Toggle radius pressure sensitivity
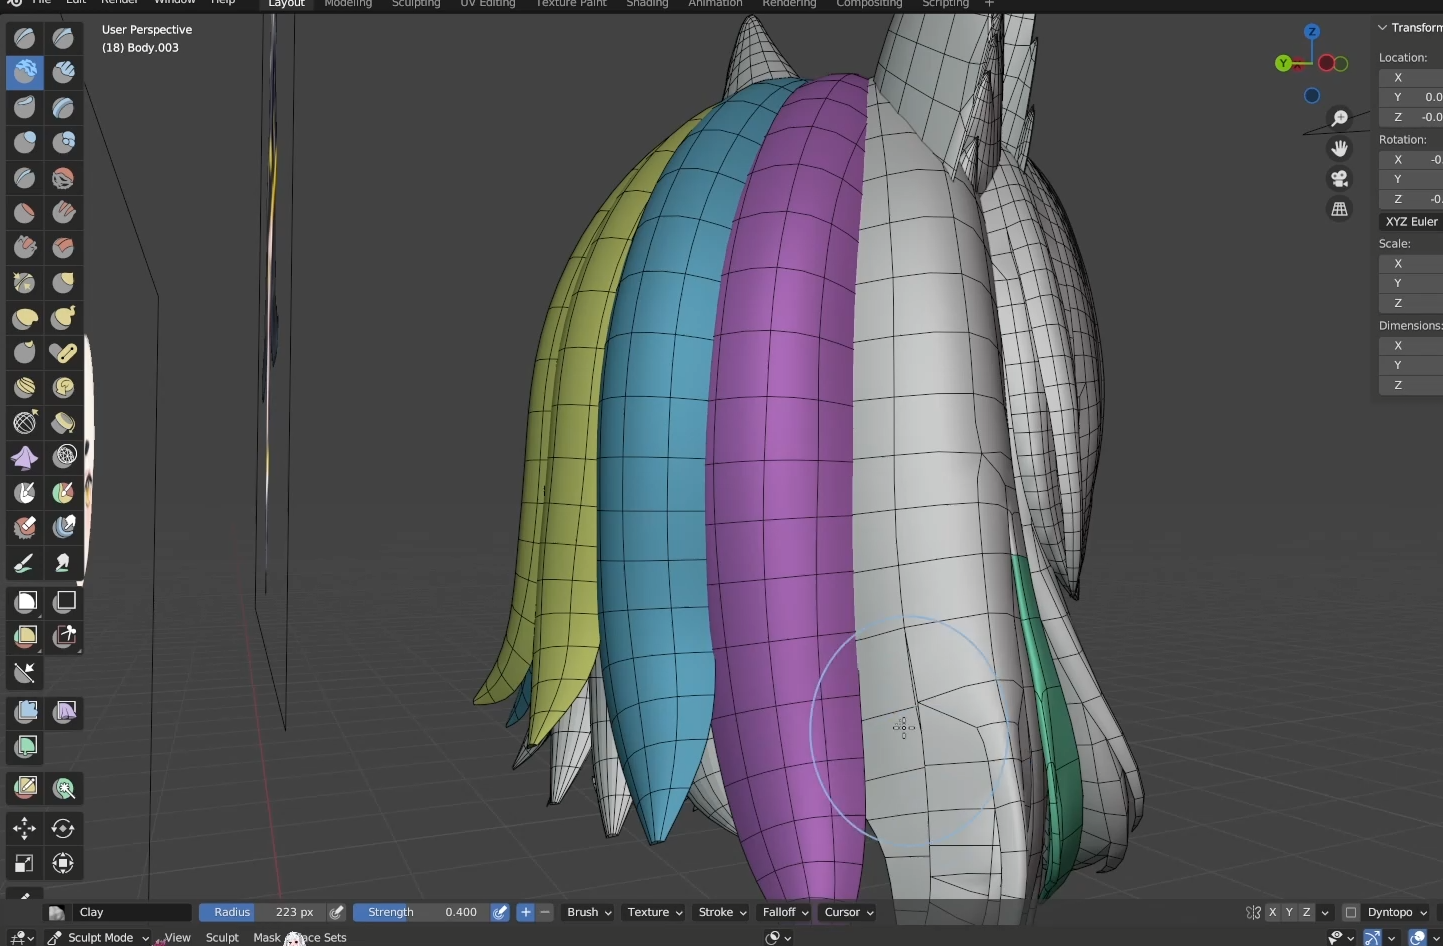The image size is (1443, 946). 337,912
